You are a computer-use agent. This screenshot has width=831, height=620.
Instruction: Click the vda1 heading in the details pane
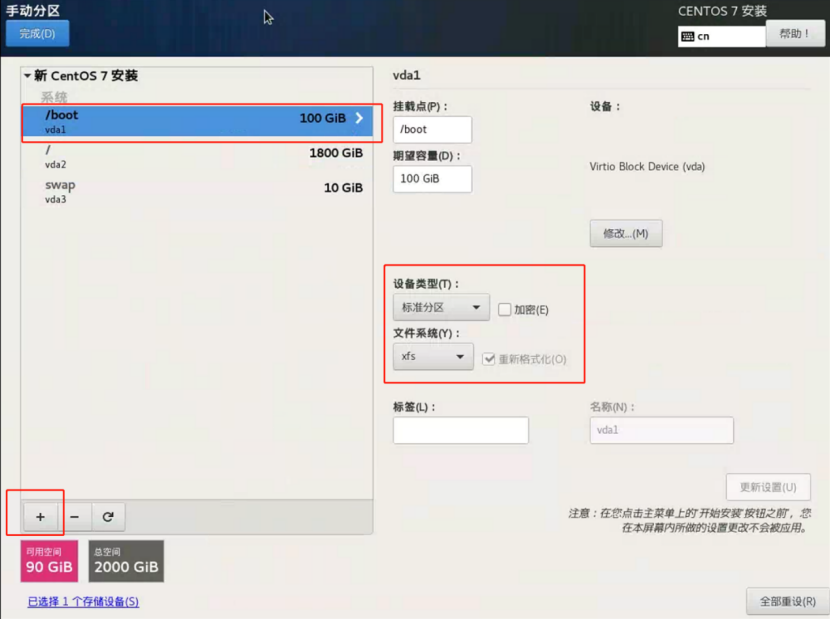[406, 75]
